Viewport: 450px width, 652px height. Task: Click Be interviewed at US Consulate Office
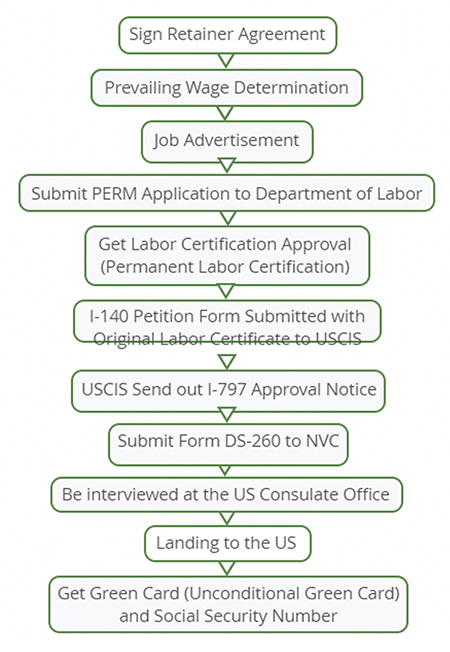pos(227,494)
